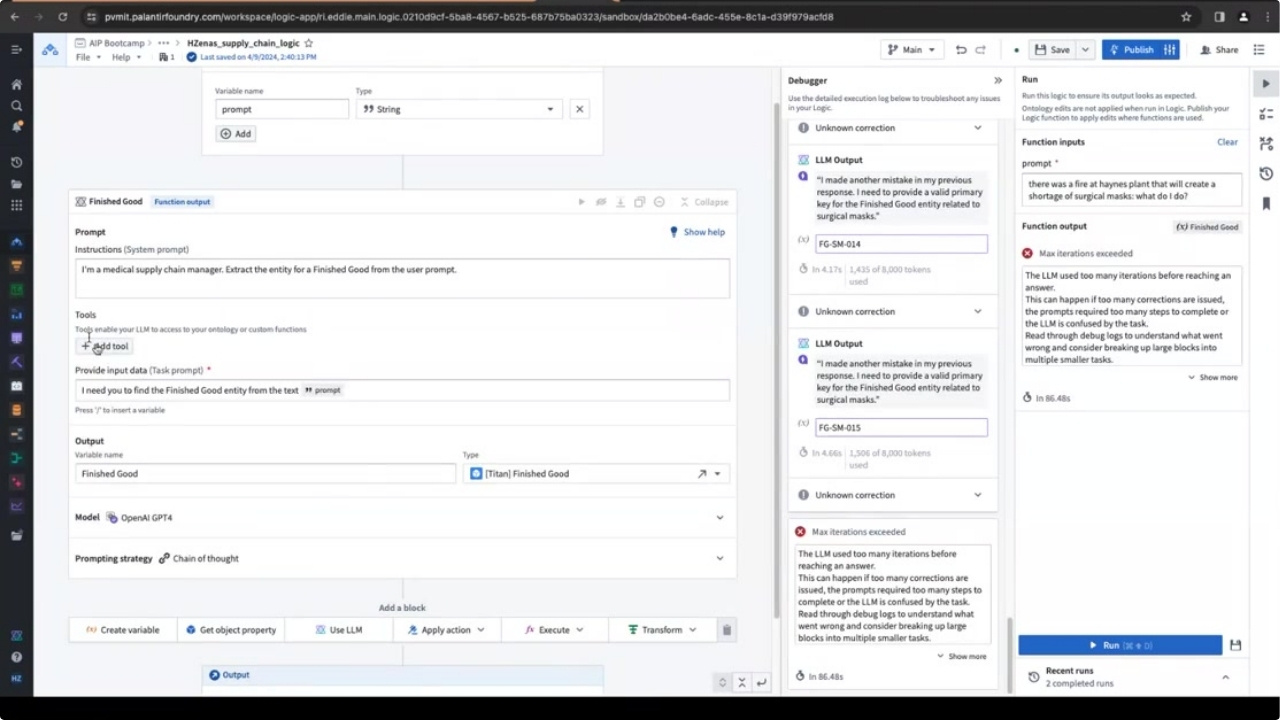The width and height of the screenshot is (1280, 720).
Task: Collapse the Recent runs section
Action: tap(1225, 677)
